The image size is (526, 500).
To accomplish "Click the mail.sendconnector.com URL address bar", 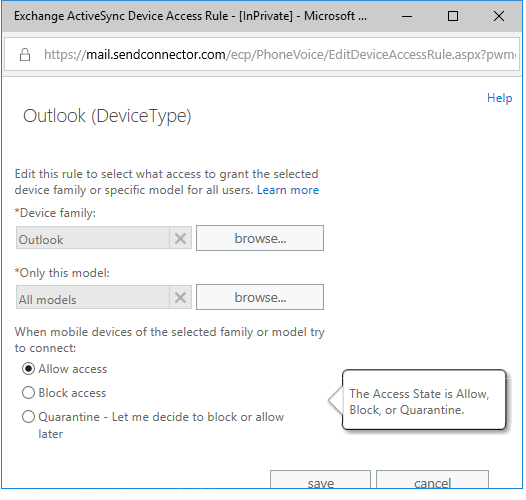I will 262,54.
